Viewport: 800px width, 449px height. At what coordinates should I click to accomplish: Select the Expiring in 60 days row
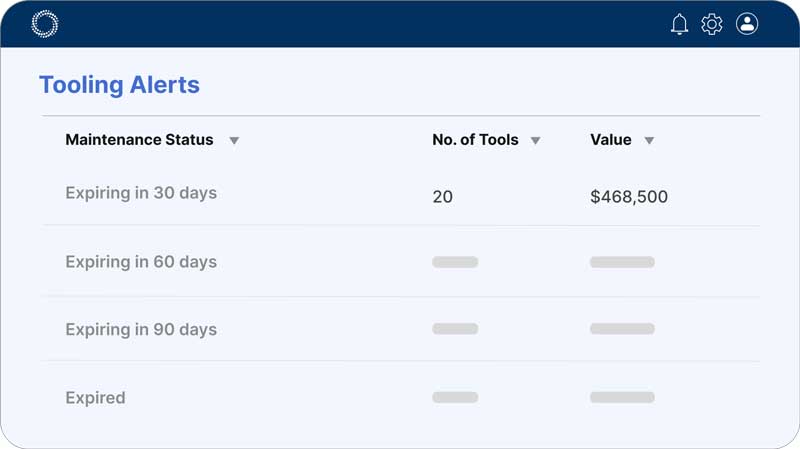(x=141, y=262)
